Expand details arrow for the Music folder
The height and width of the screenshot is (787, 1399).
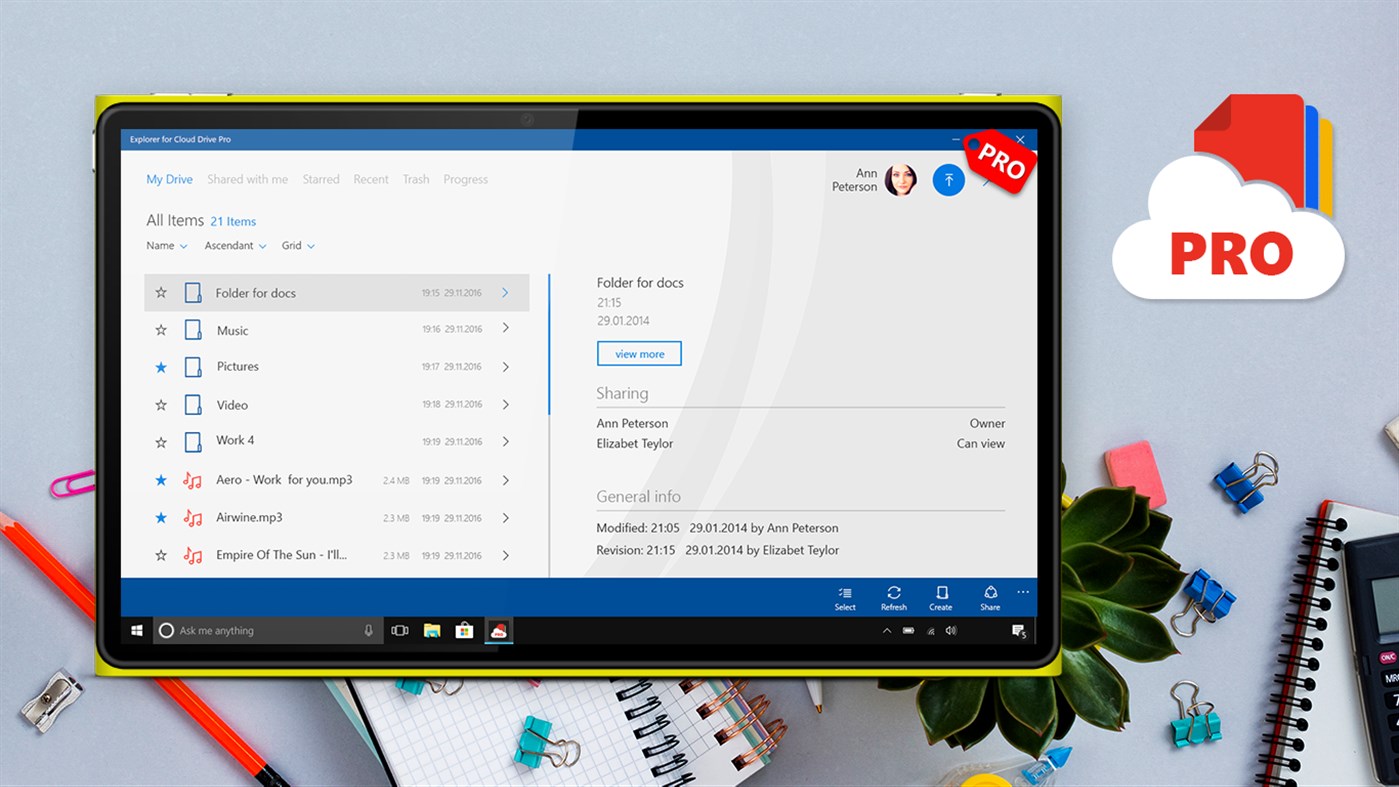(x=506, y=329)
